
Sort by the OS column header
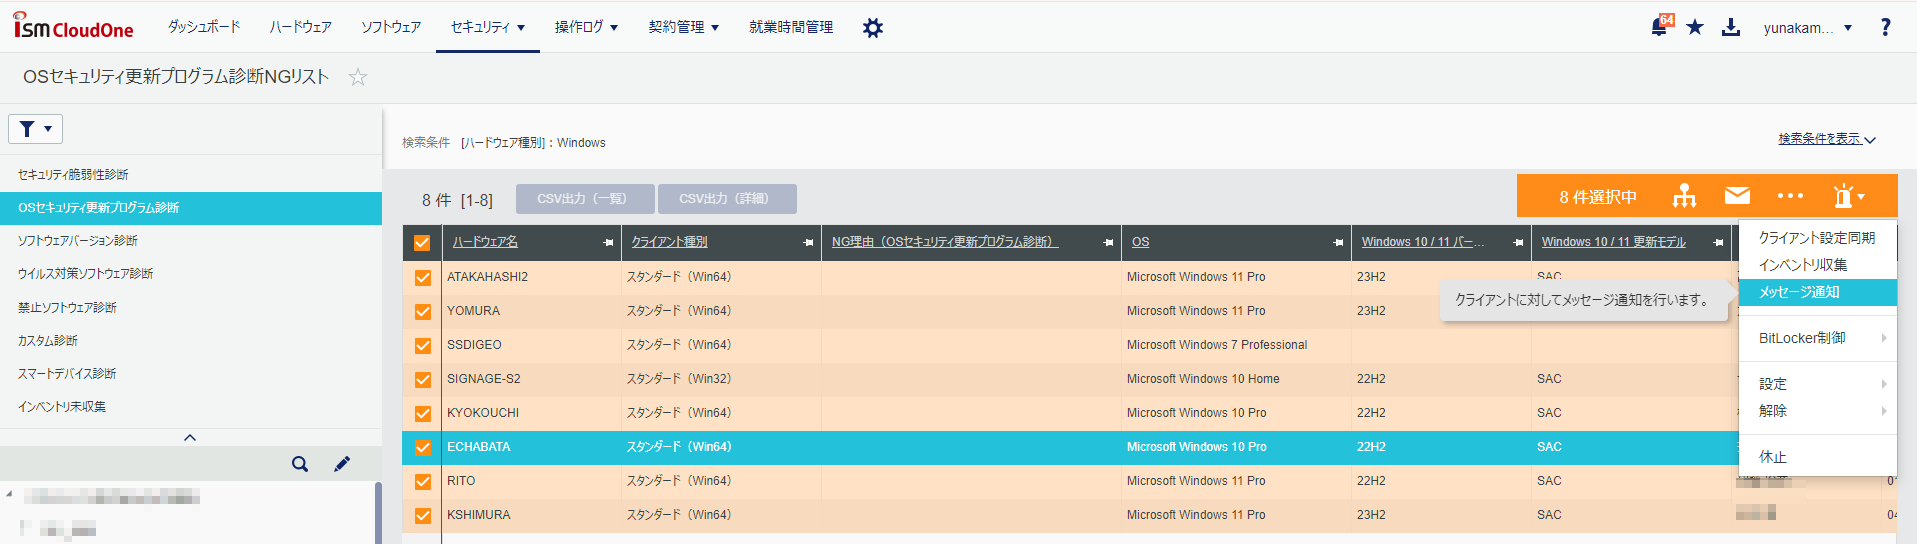(1140, 242)
